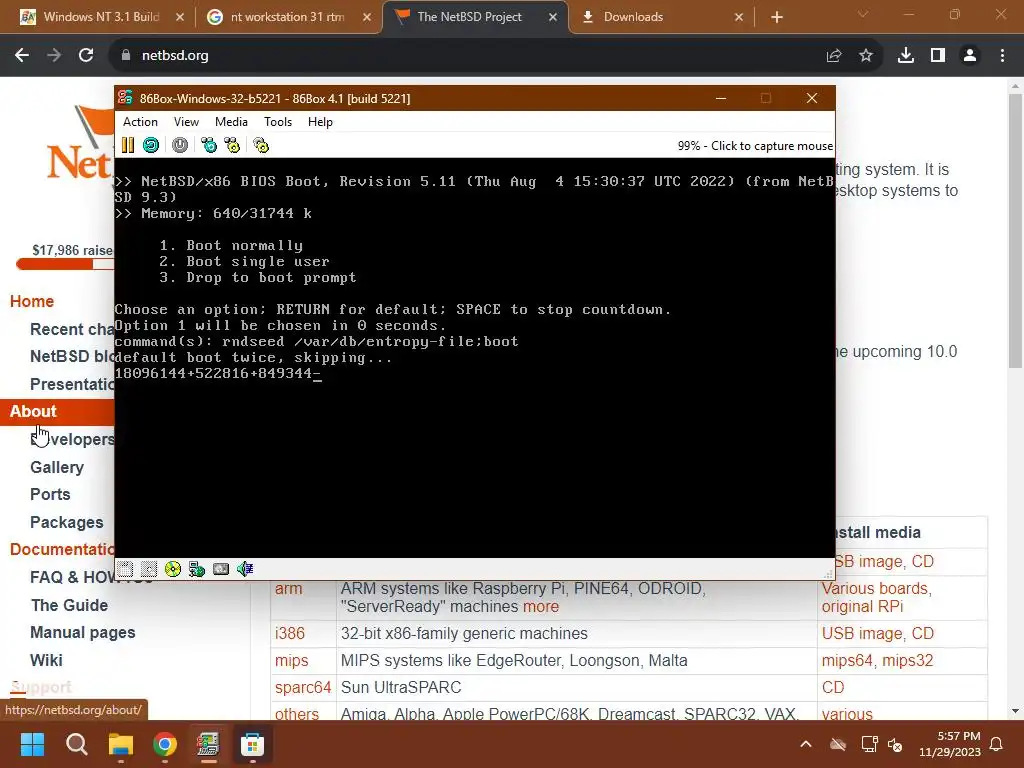
Task: Close the Windows NT 3.1 Build tab
Action: pyautogui.click(x=180, y=17)
